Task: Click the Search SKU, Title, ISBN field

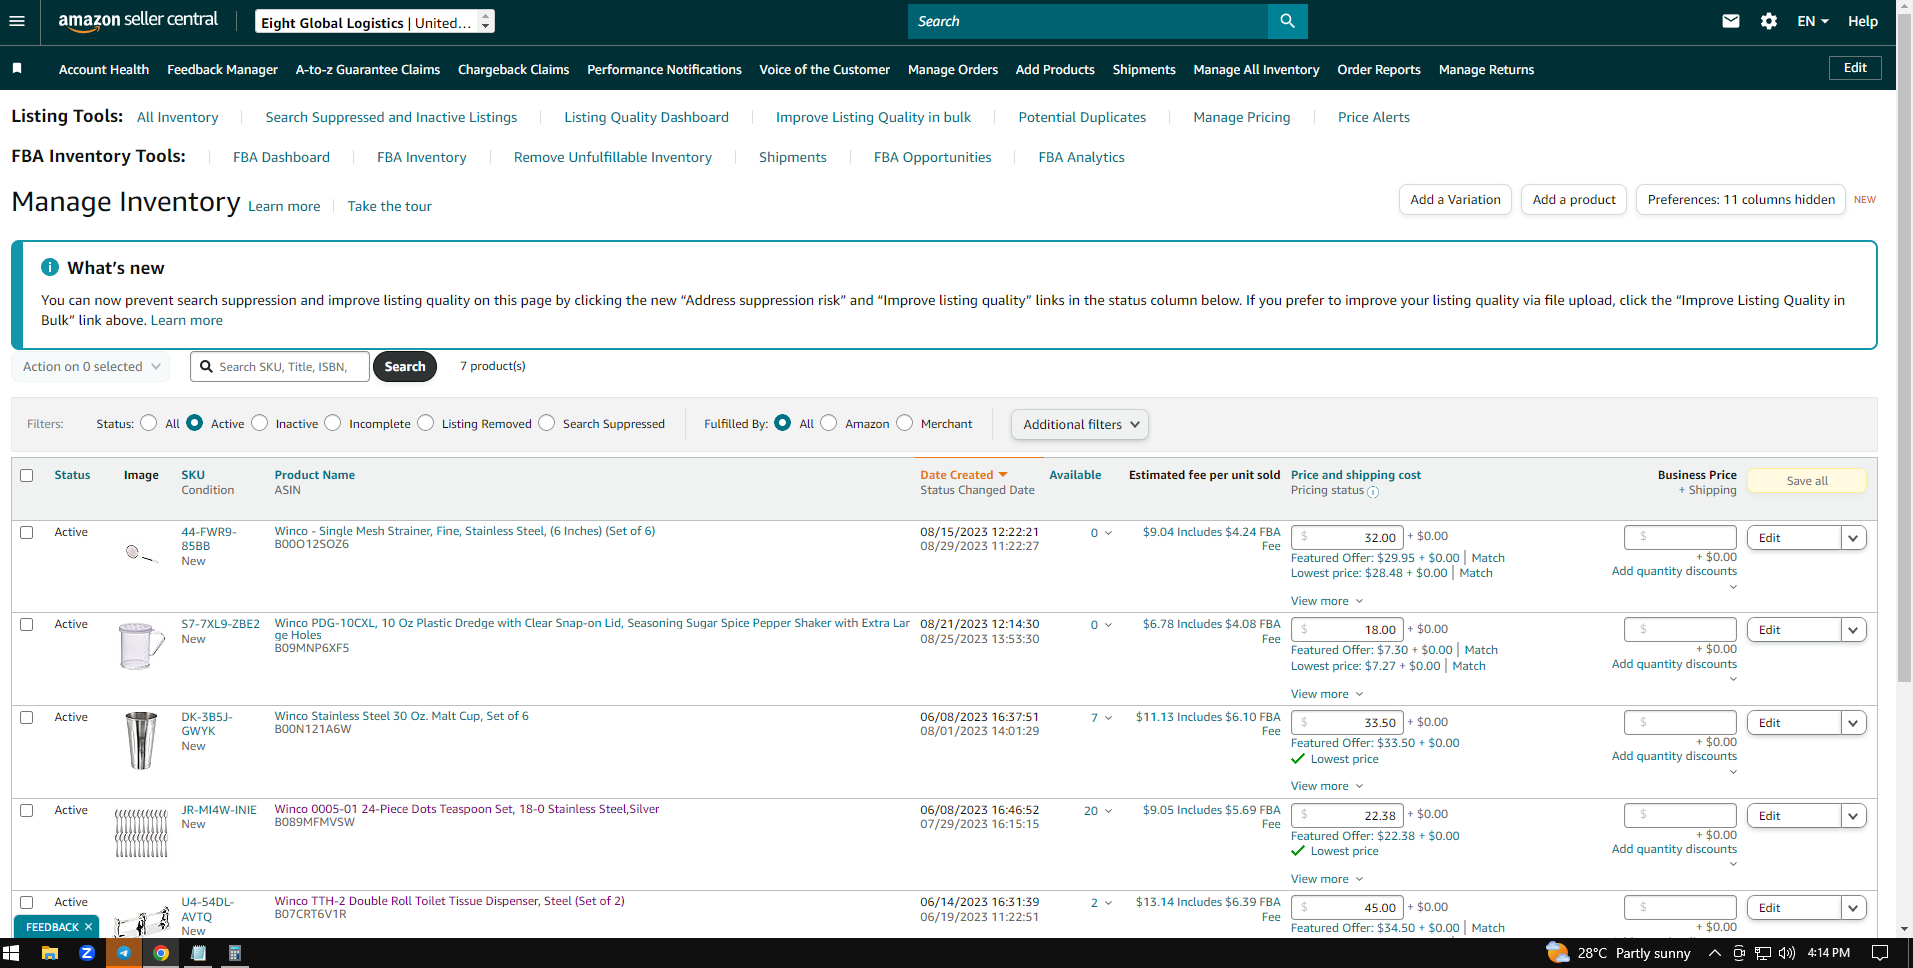Action: coord(280,367)
